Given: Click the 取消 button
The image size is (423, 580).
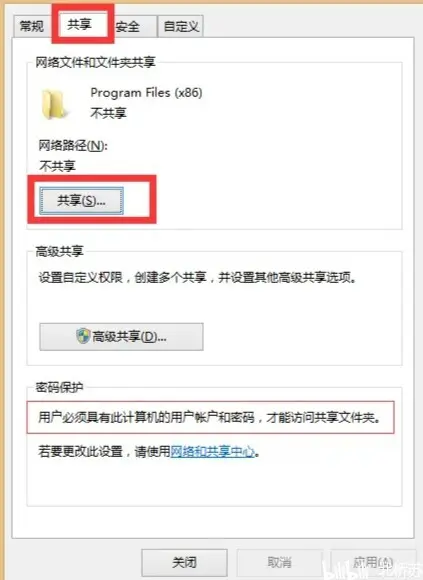Looking at the screenshot, I should 280,562.
